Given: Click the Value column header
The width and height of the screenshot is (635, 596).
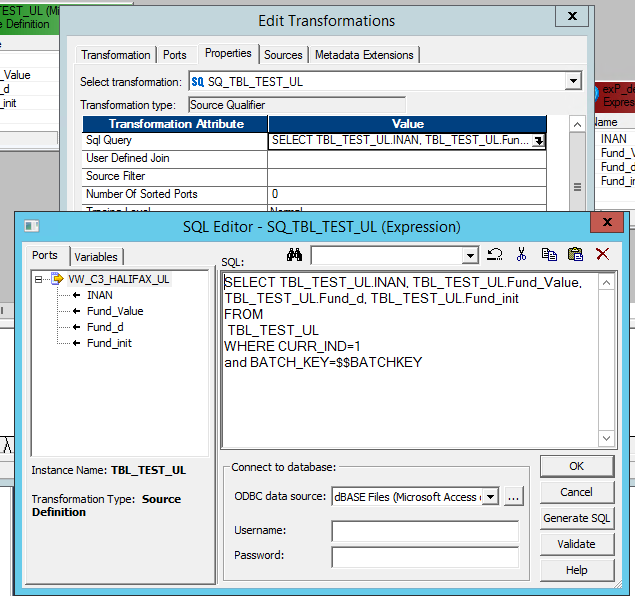Looking at the screenshot, I should [407, 124].
